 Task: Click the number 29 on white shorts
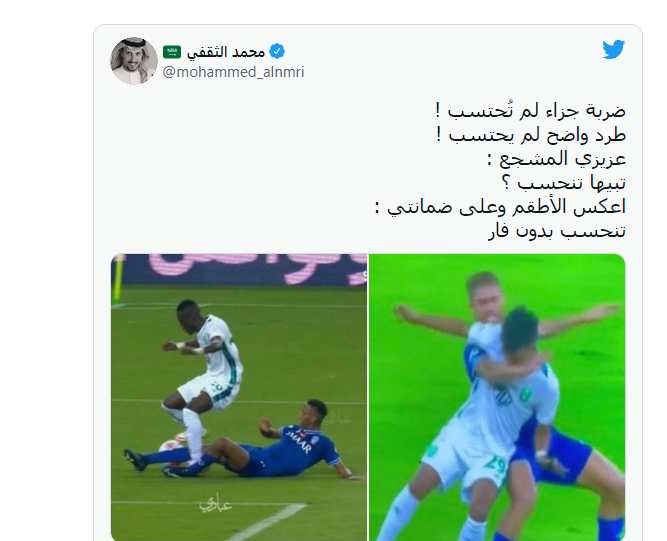pyautogui.click(x=496, y=464)
